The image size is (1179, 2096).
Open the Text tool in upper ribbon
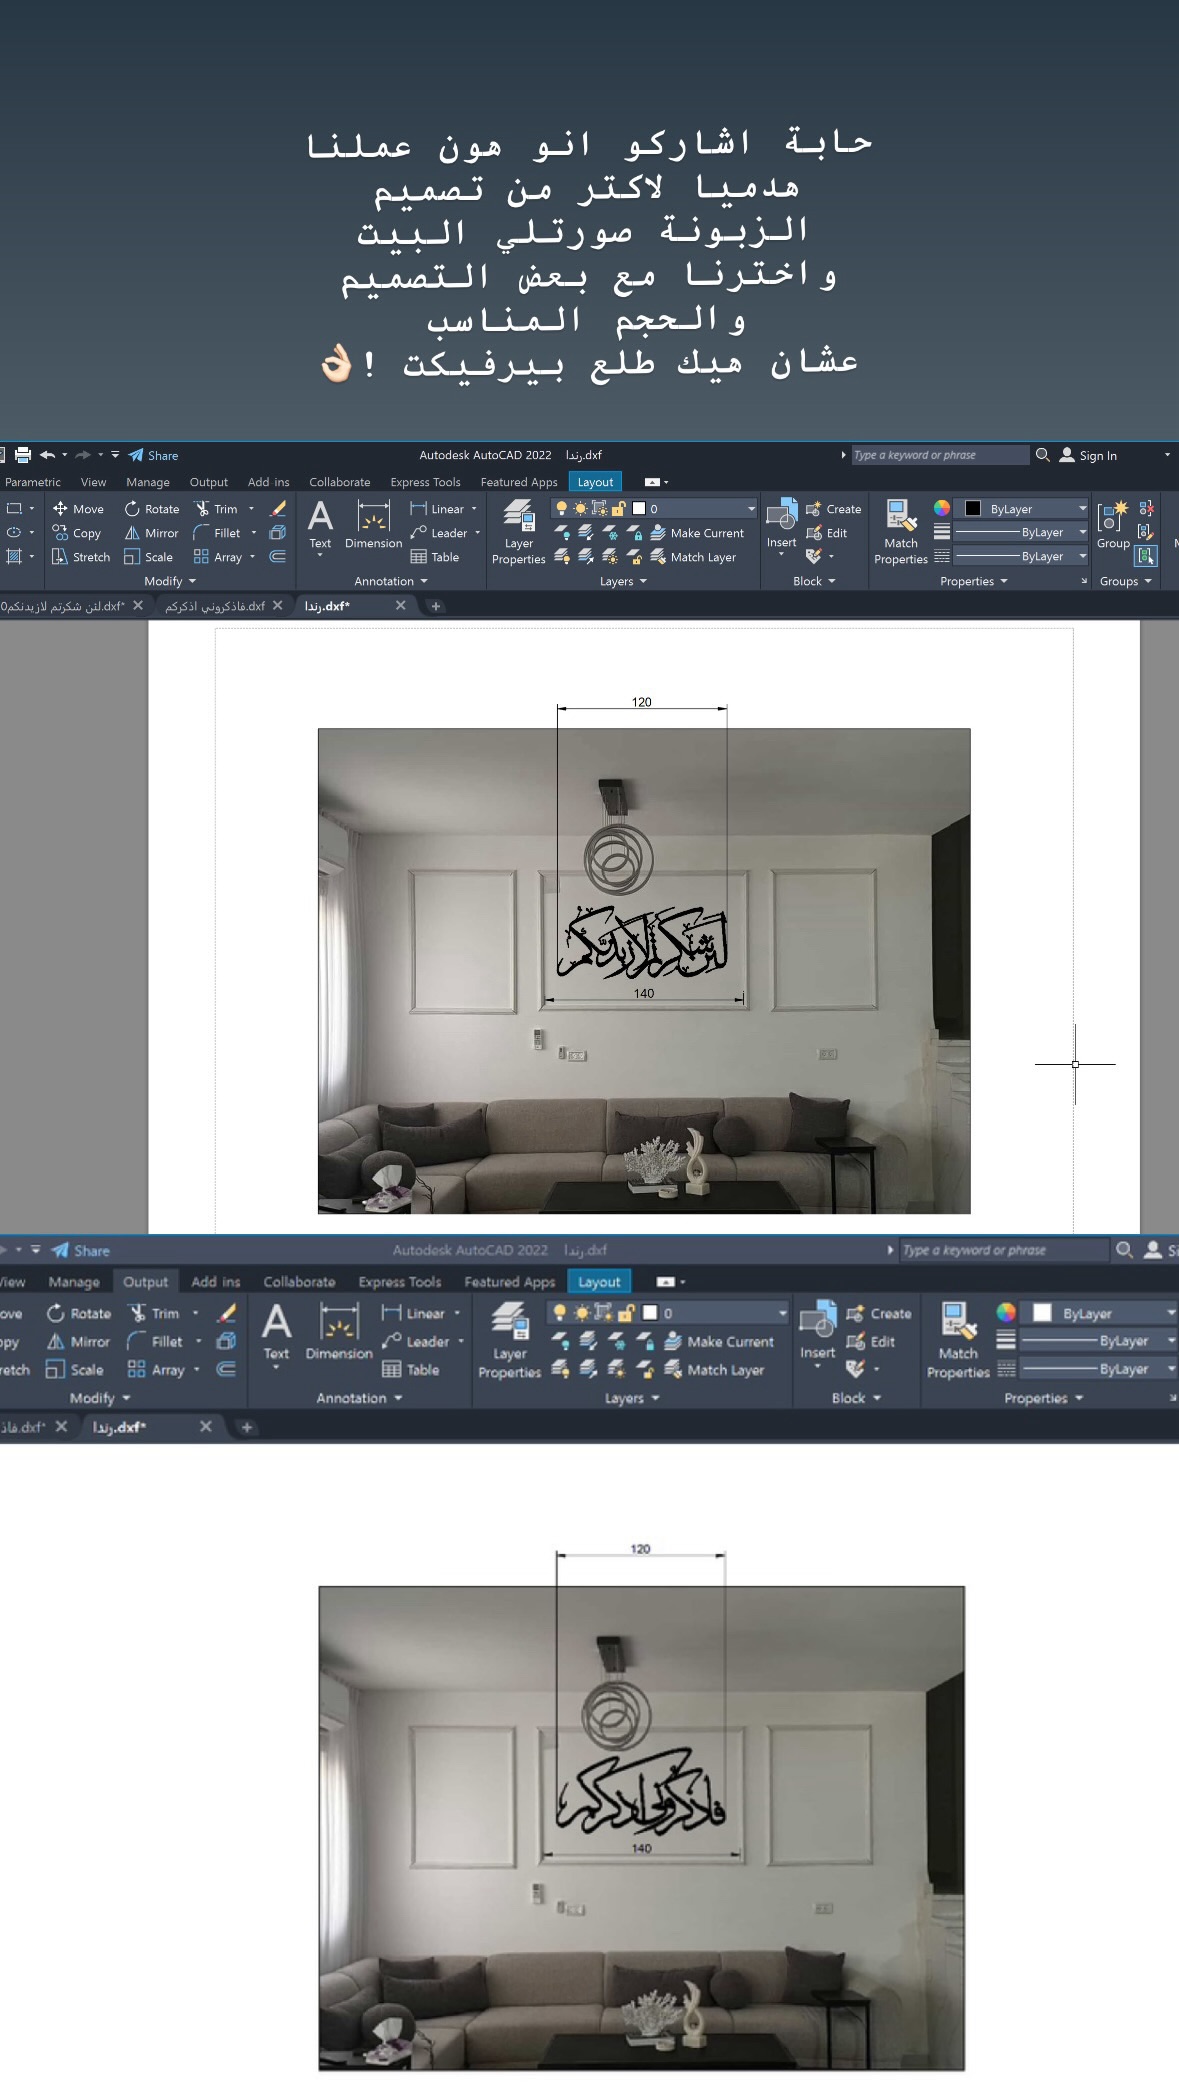(x=320, y=525)
